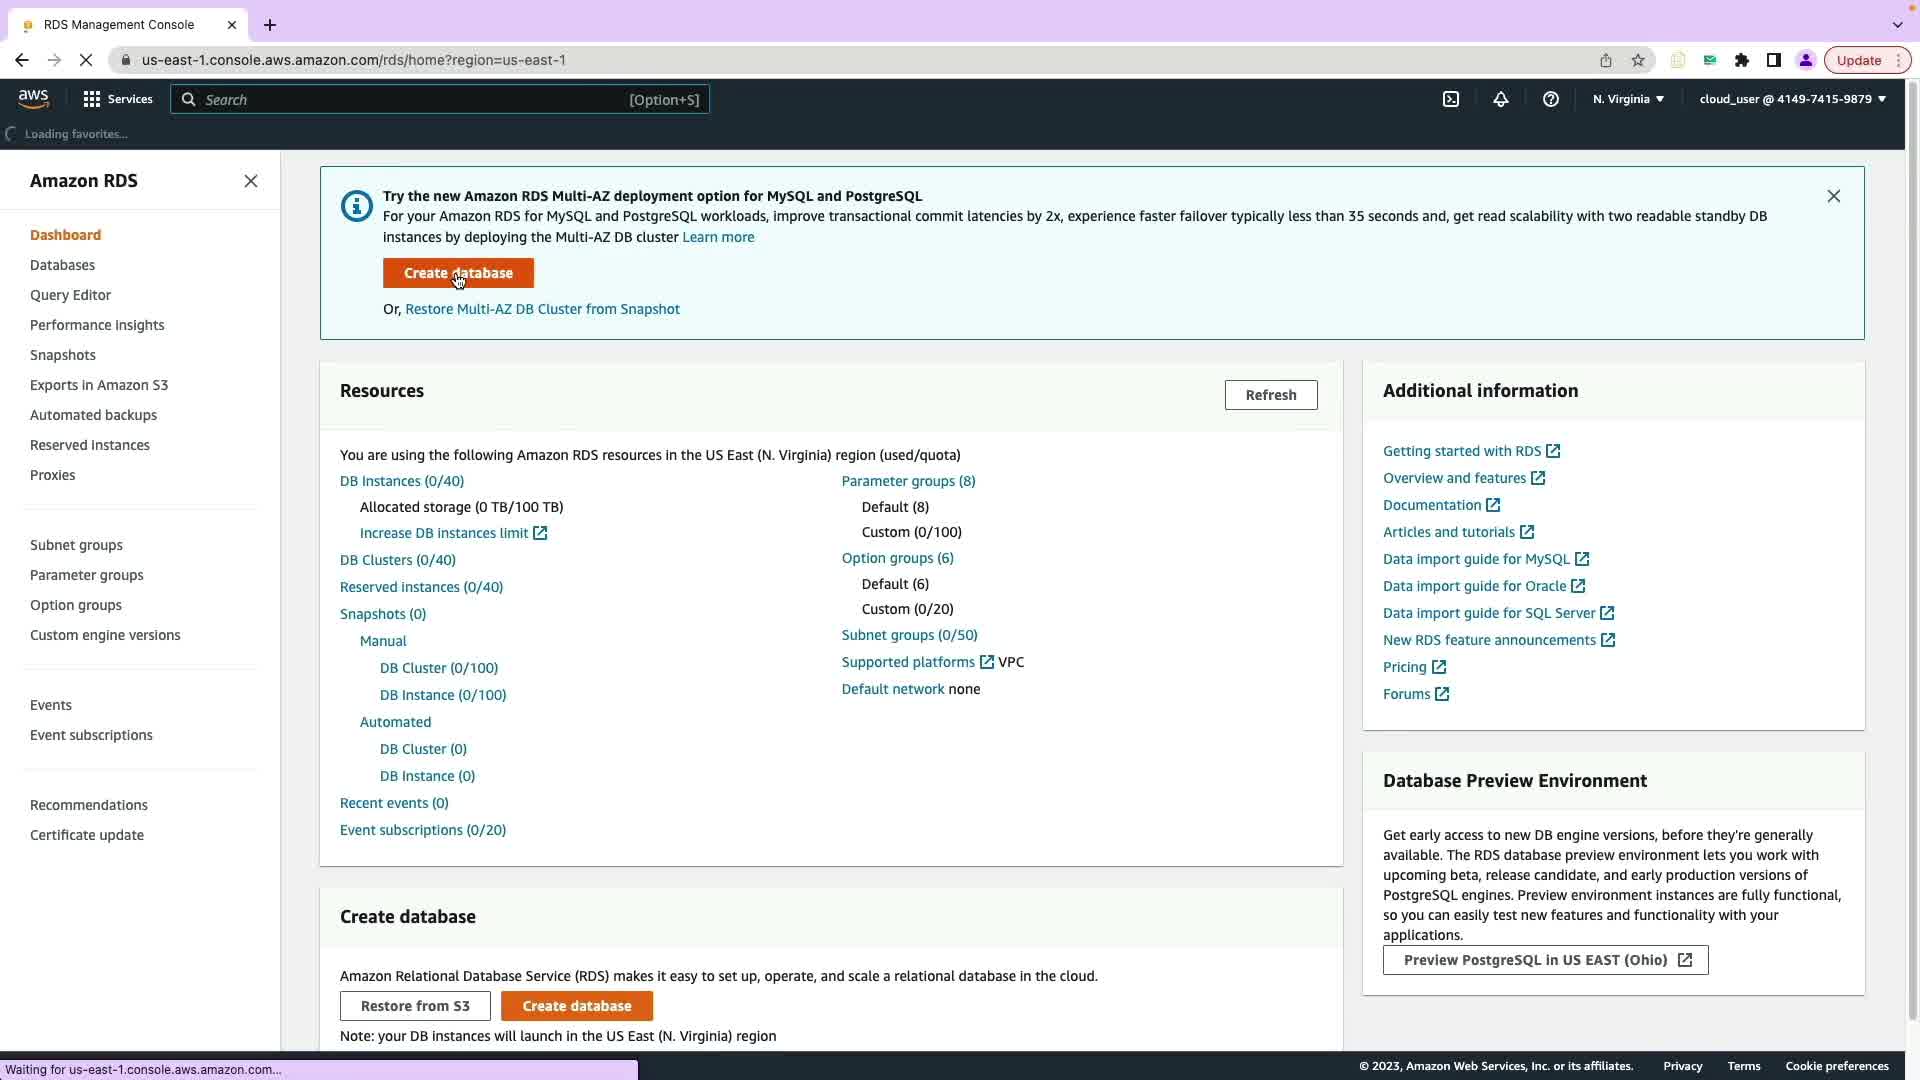The image size is (1920, 1080).
Task: Stop page loading with X button
Action: pos(86,60)
